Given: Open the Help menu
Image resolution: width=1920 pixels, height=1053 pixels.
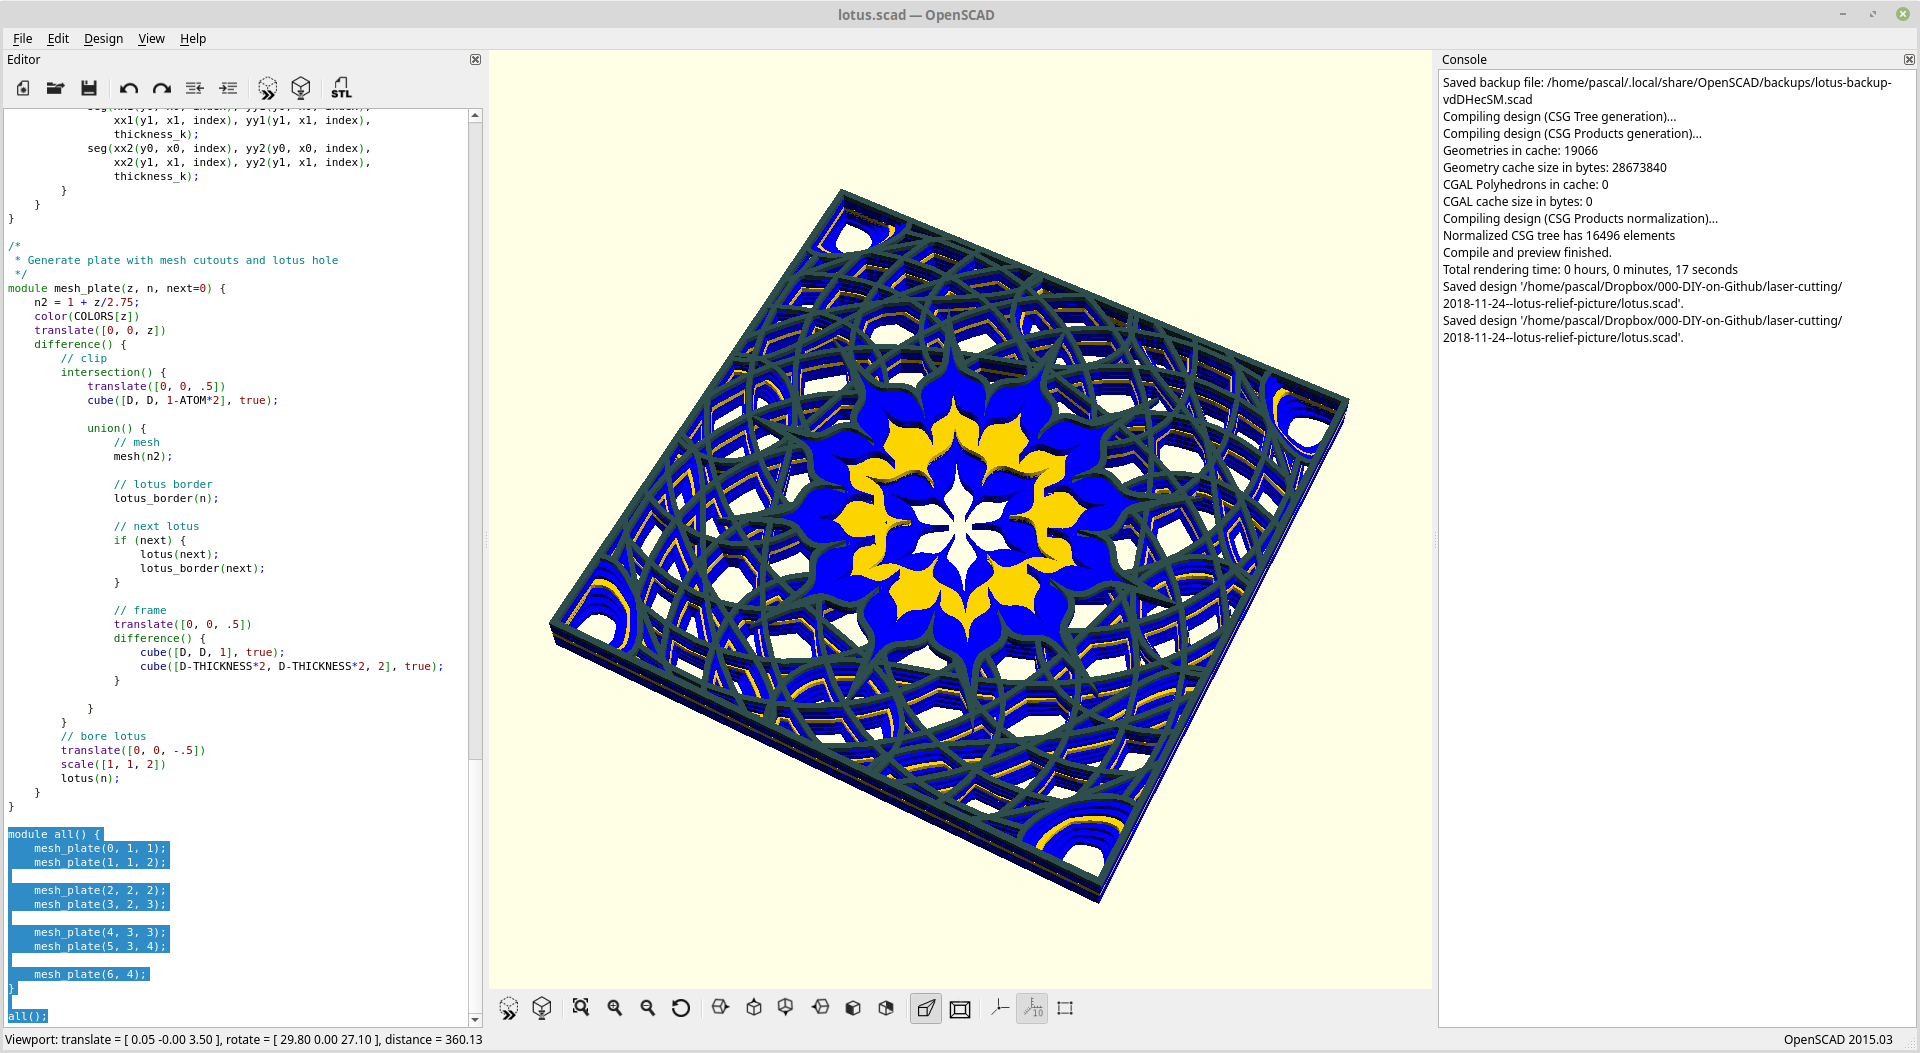Looking at the screenshot, I should 192,39.
